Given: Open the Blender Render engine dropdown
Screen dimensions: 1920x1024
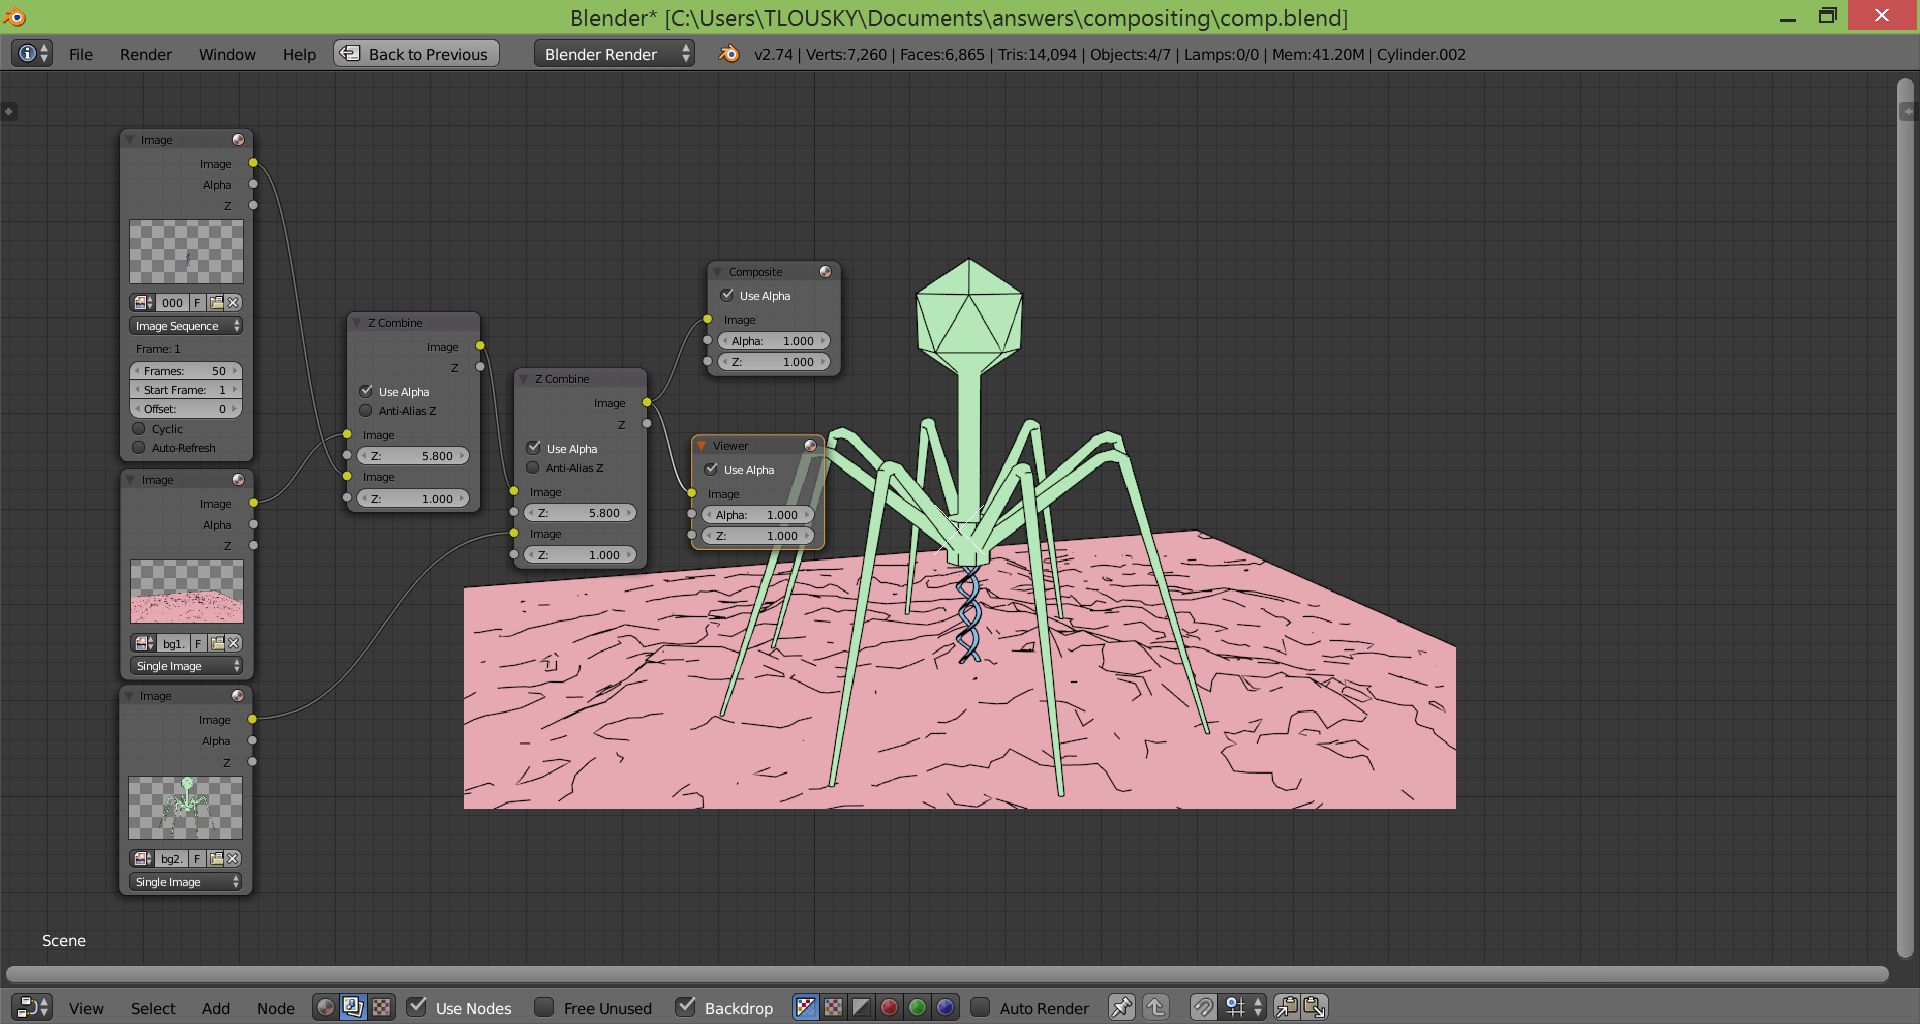Looking at the screenshot, I should pyautogui.click(x=614, y=54).
